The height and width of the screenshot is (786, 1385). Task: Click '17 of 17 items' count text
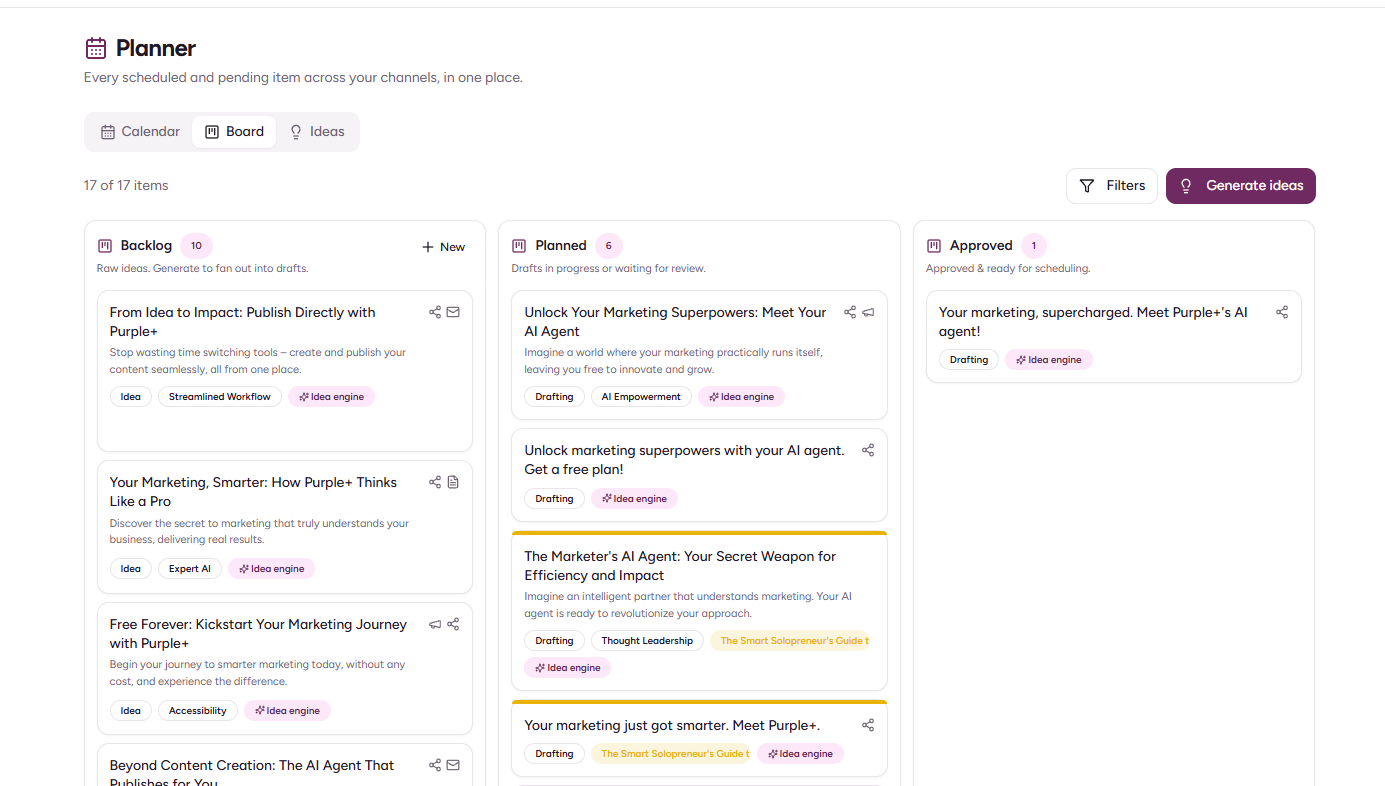pyautogui.click(x=126, y=186)
